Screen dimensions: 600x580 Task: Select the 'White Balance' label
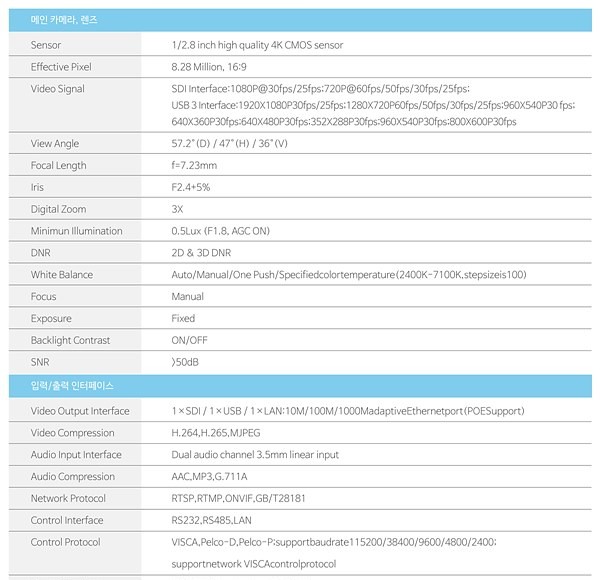pyautogui.click(x=62, y=275)
